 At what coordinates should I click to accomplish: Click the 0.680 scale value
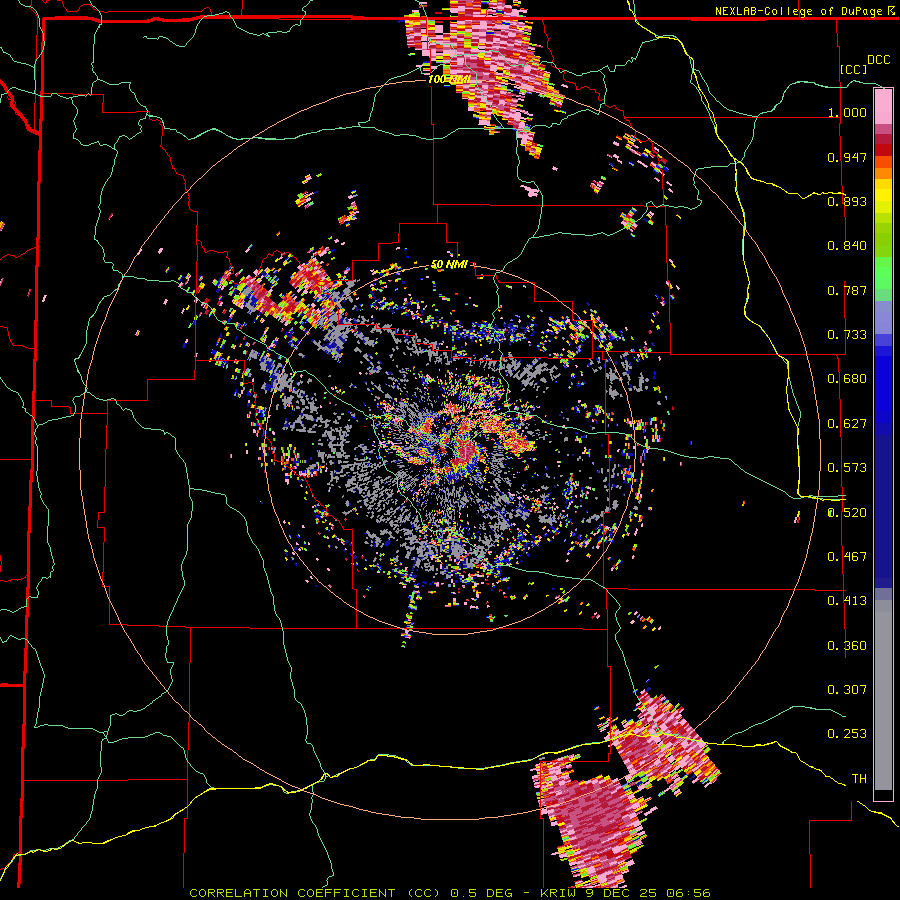pos(847,379)
